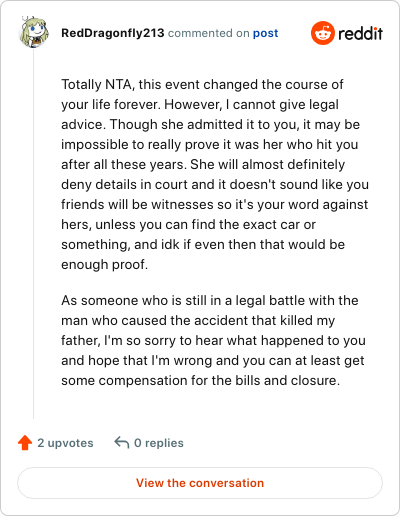Click the vertical comment thread line
400x516 pixels.
coord(33,233)
